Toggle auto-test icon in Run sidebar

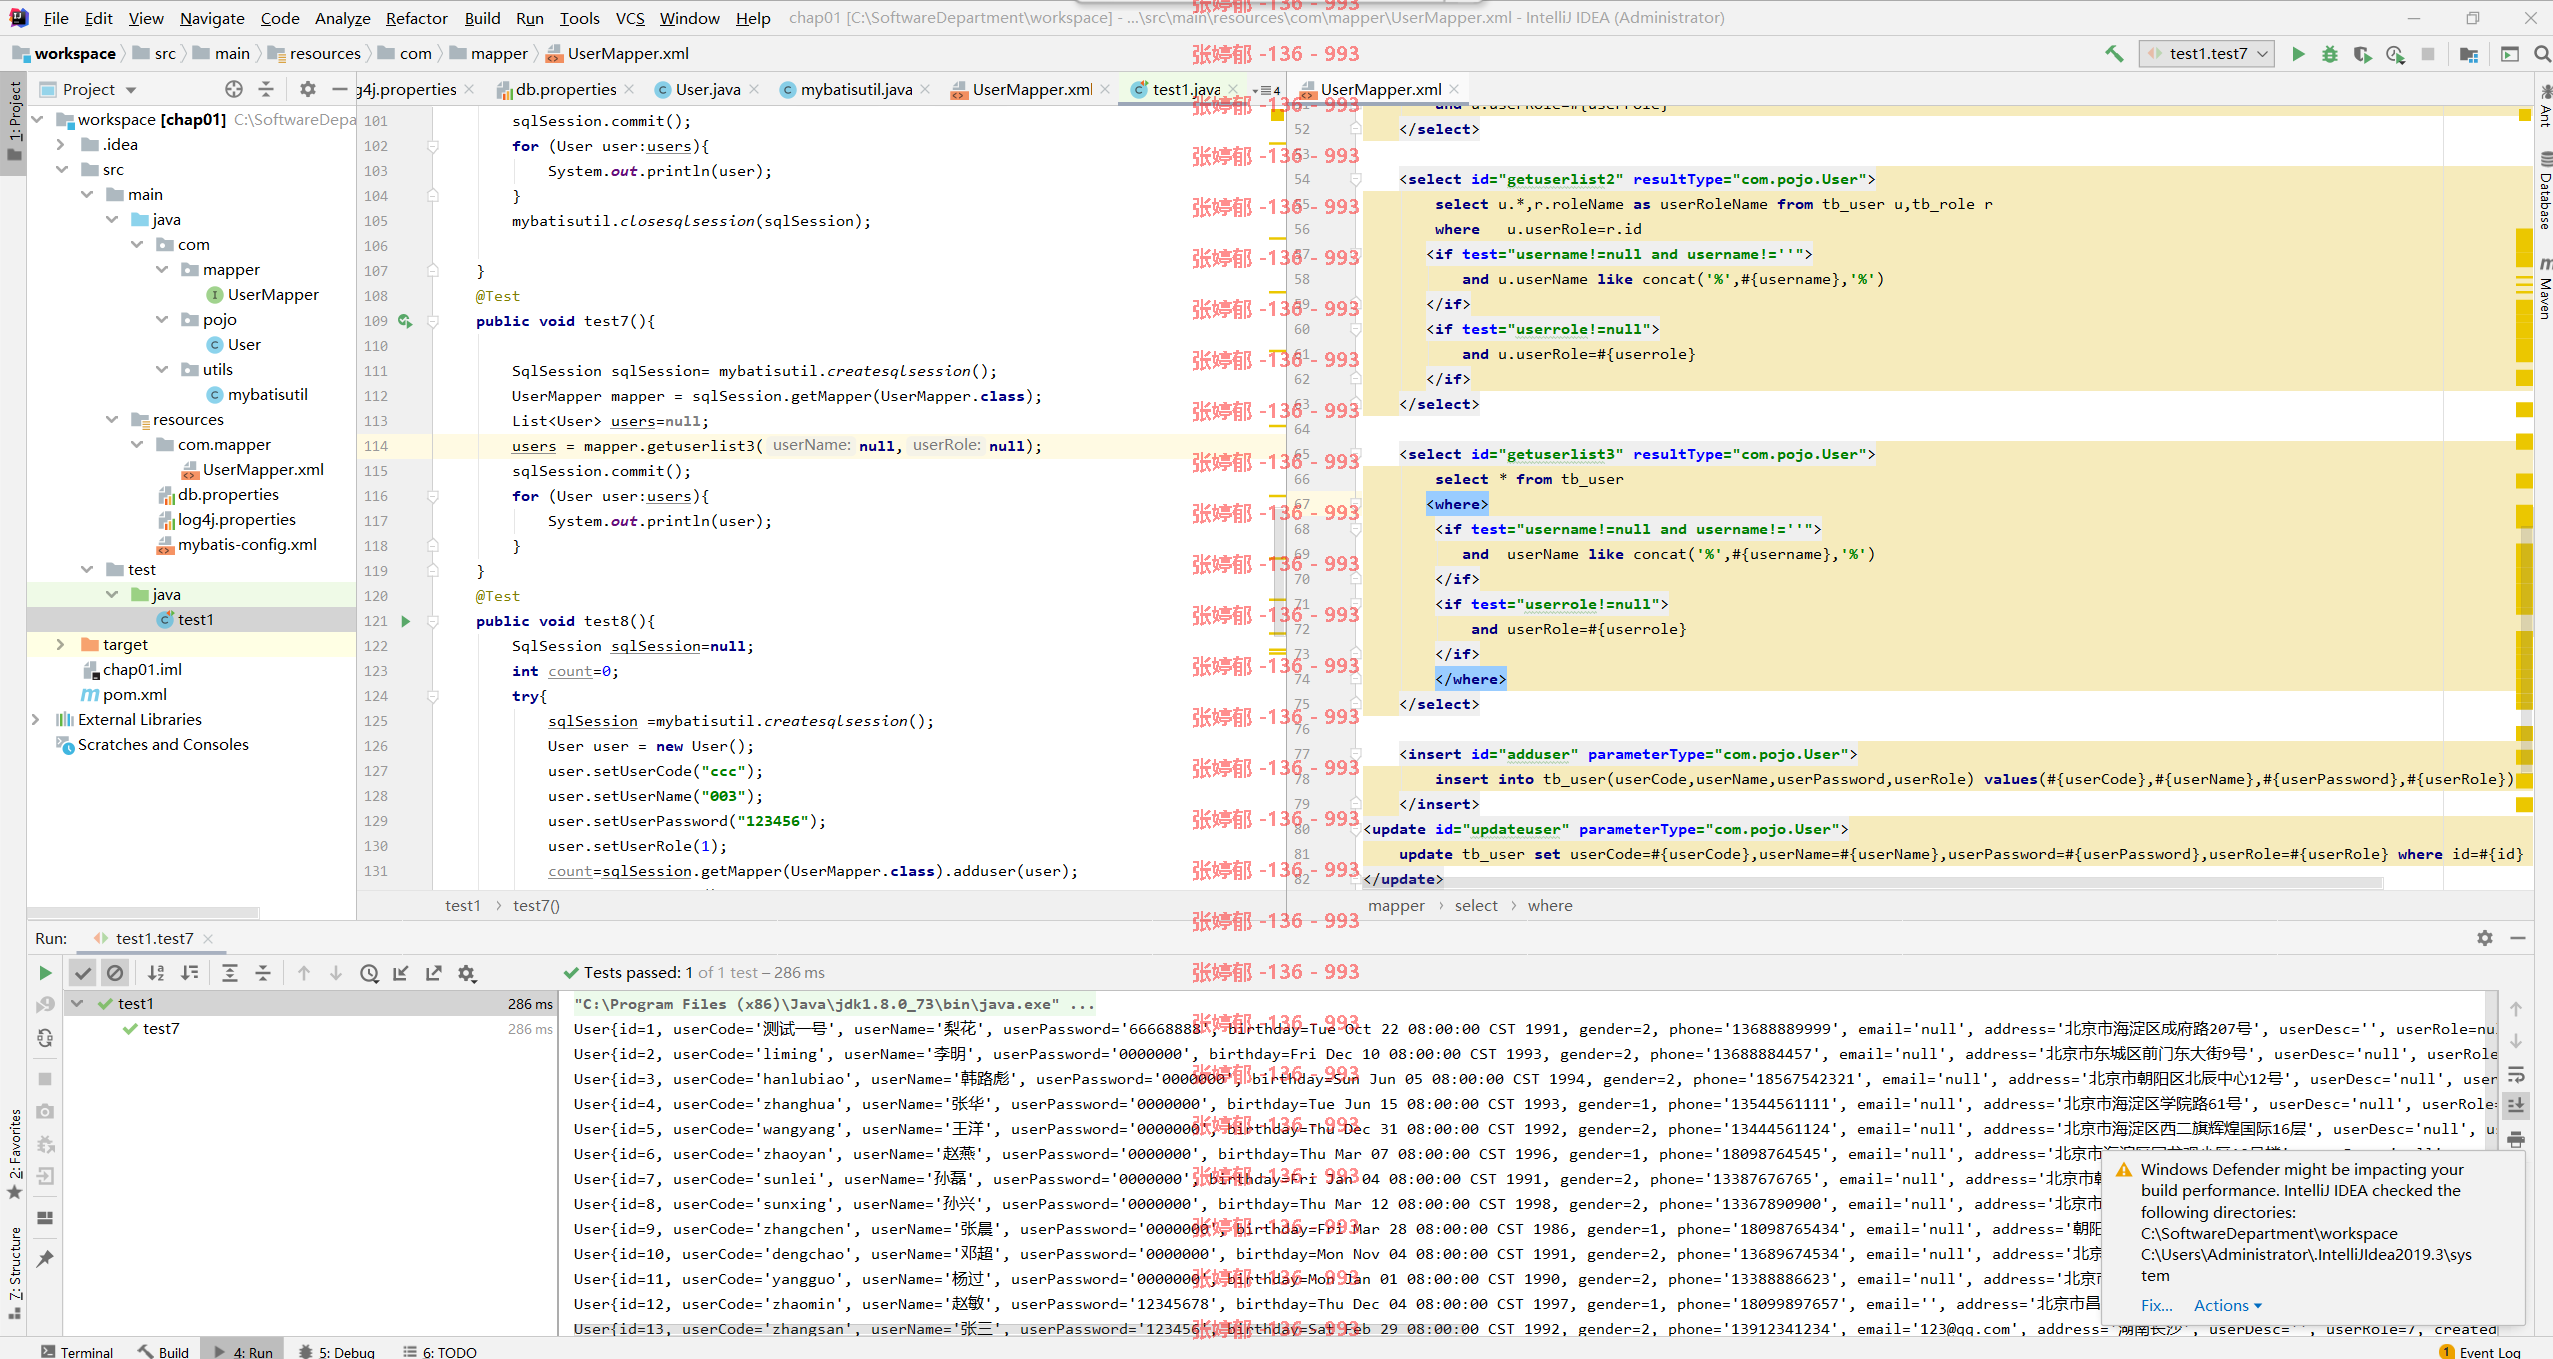45,1038
